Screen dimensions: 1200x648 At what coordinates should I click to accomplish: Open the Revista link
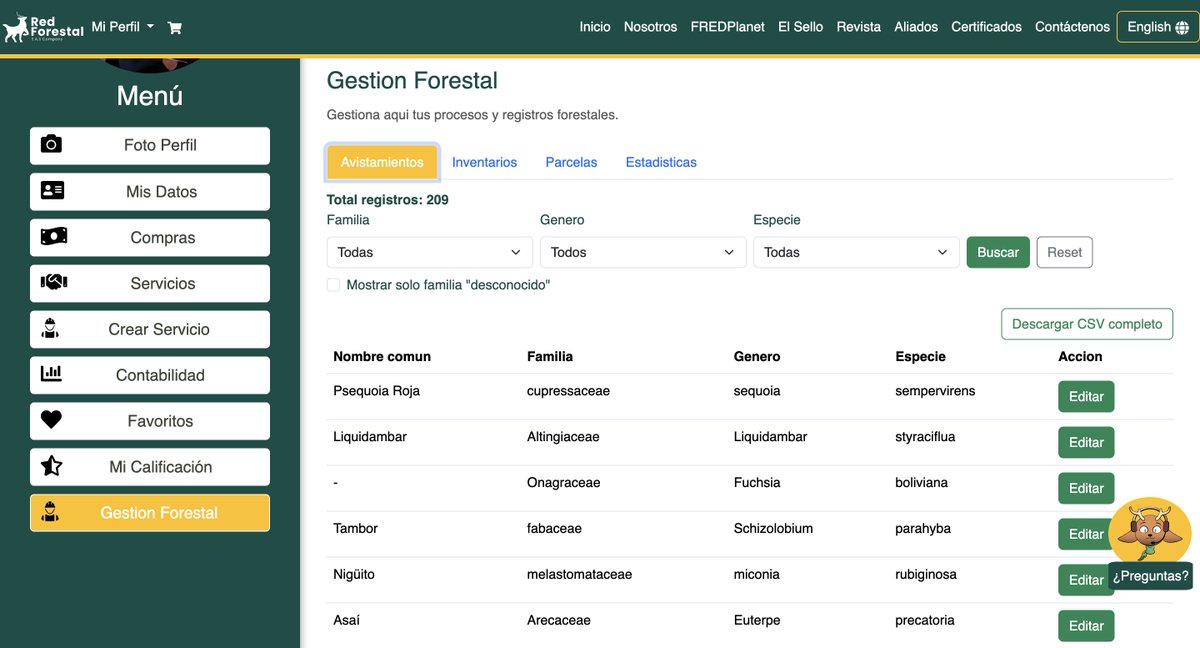click(859, 27)
